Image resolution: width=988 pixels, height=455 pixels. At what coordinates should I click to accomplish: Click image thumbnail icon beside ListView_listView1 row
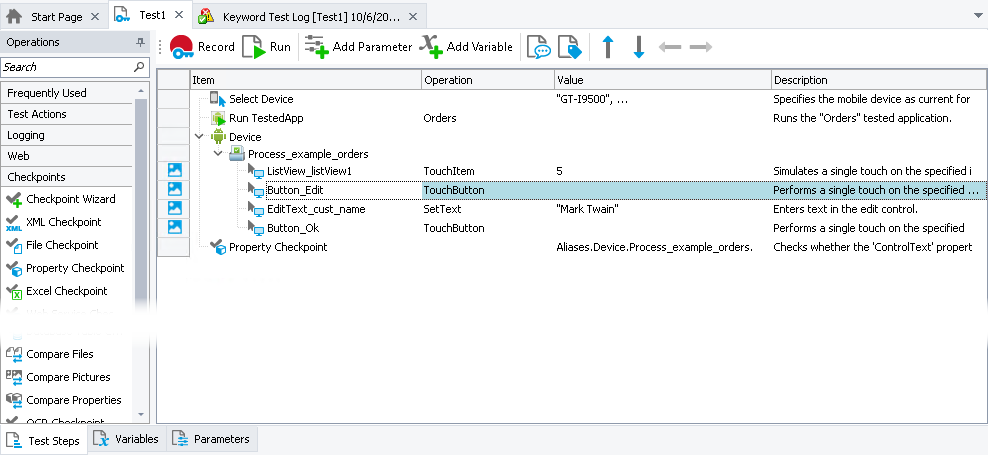tap(174, 171)
